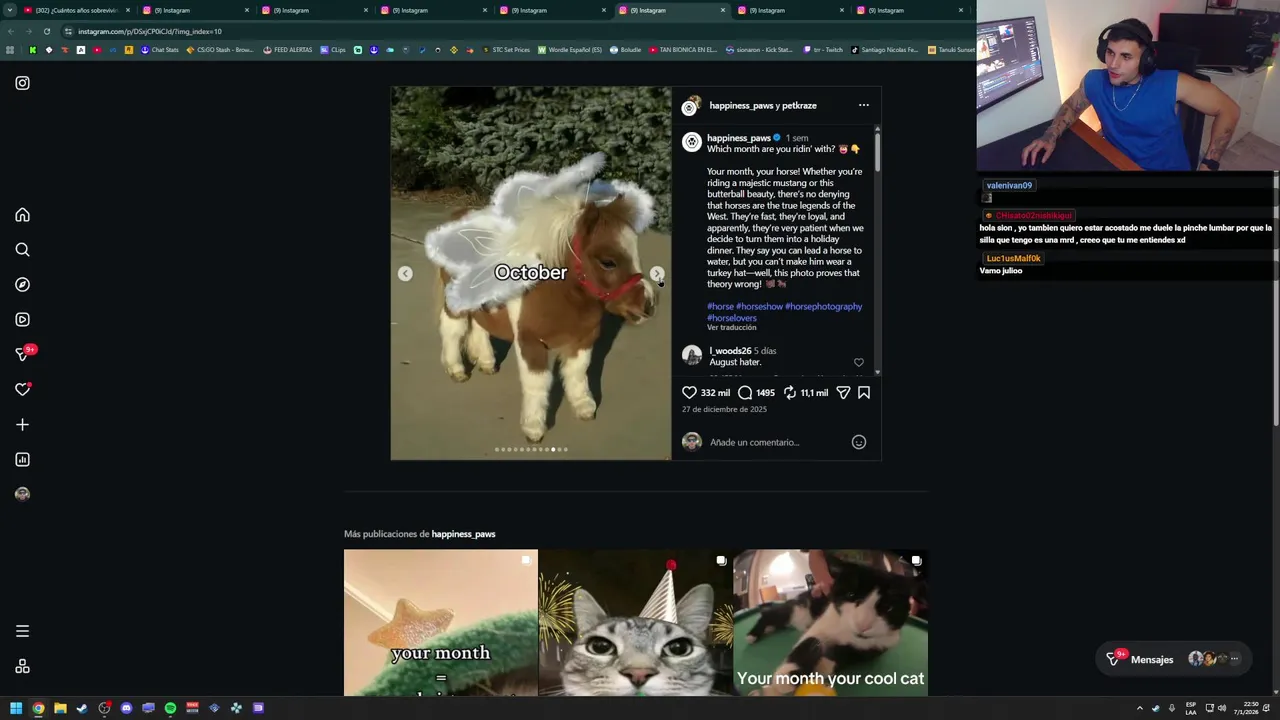
Task: Open Spotify from the Windows taskbar
Action: tap(170, 708)
